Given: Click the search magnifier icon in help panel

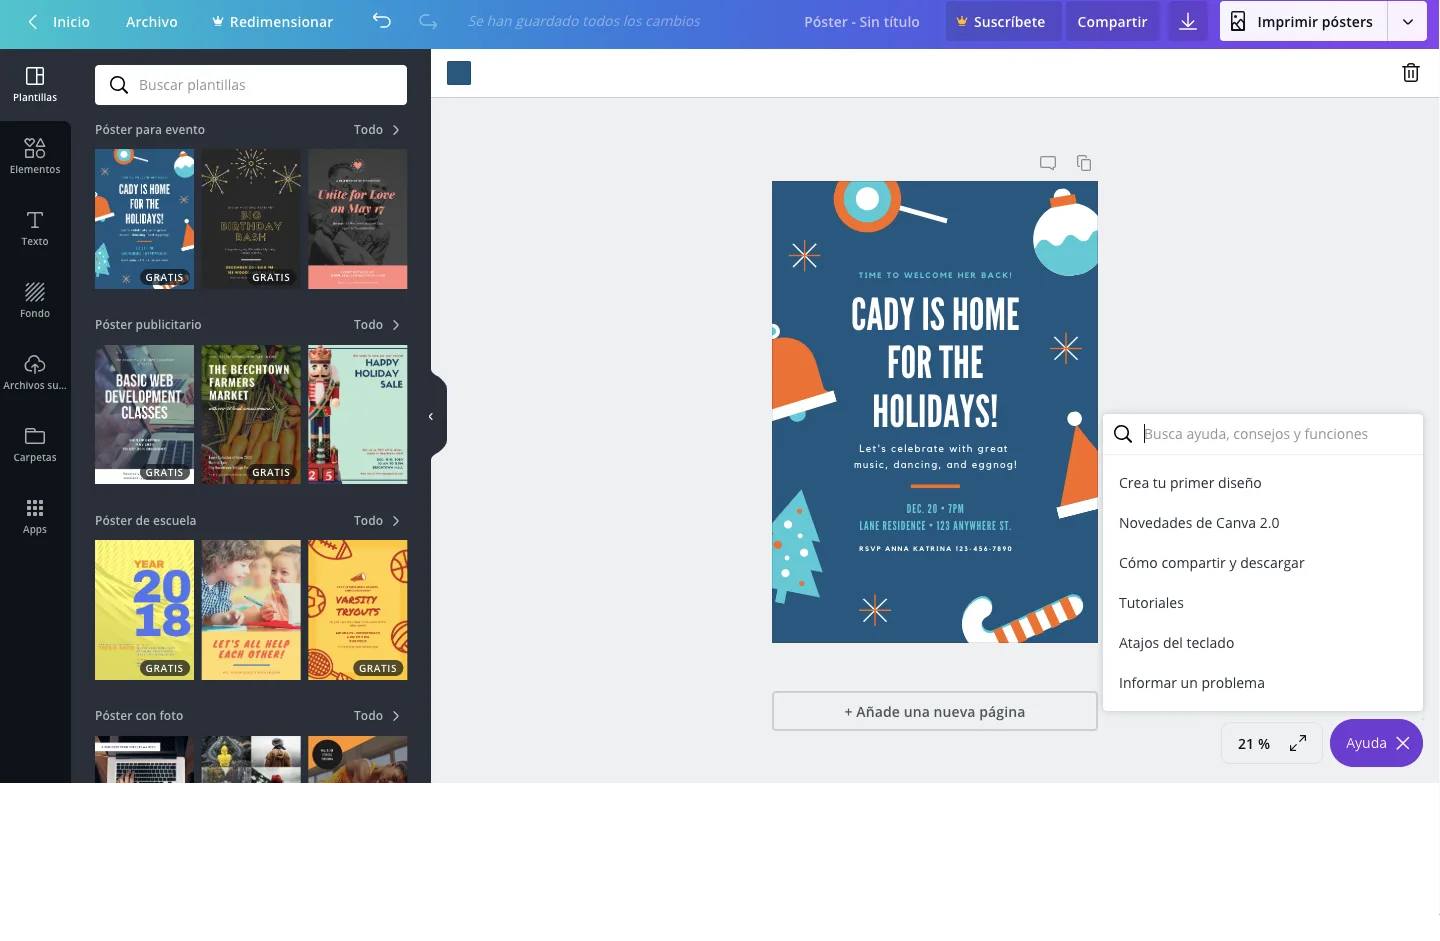Looking at the screenshot, I should pos(1123,434).
